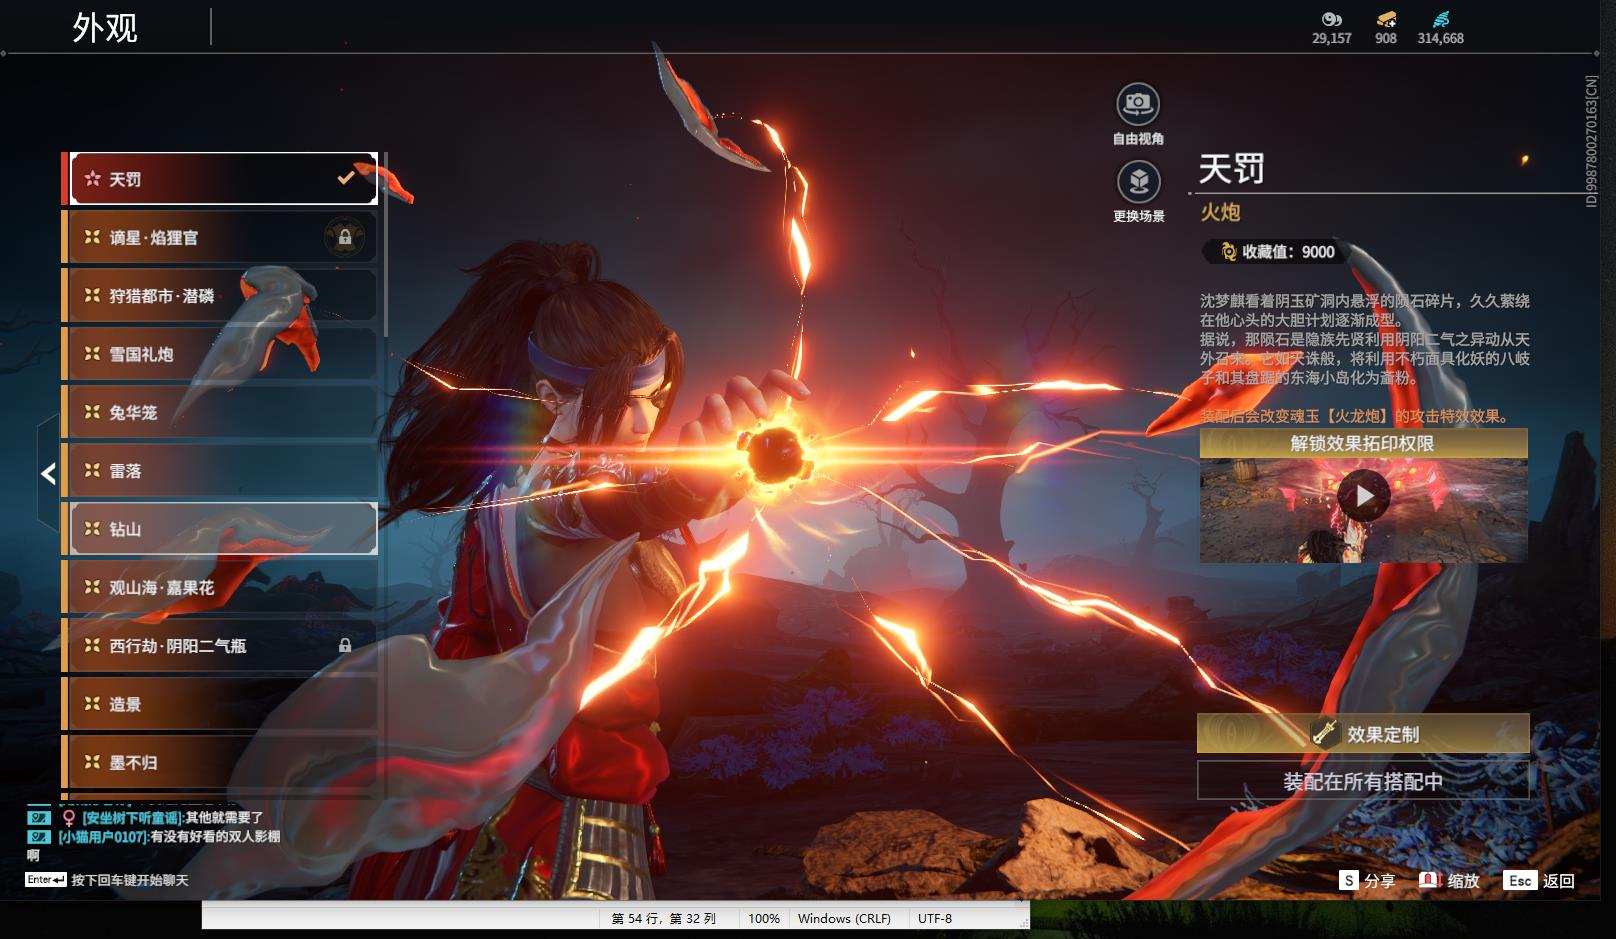
Task: Click the female symbol in chat
Action: point(69,818)
